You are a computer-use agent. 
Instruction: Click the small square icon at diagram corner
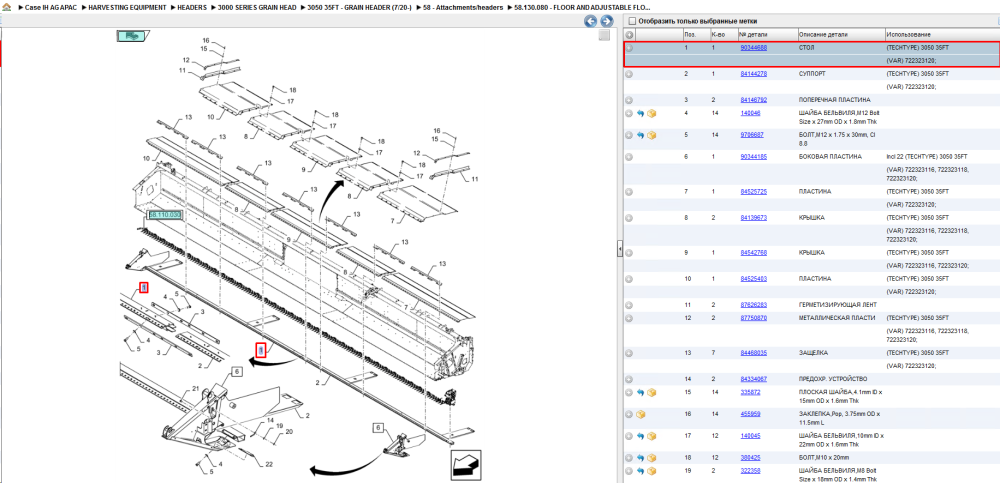pos(604,36)
